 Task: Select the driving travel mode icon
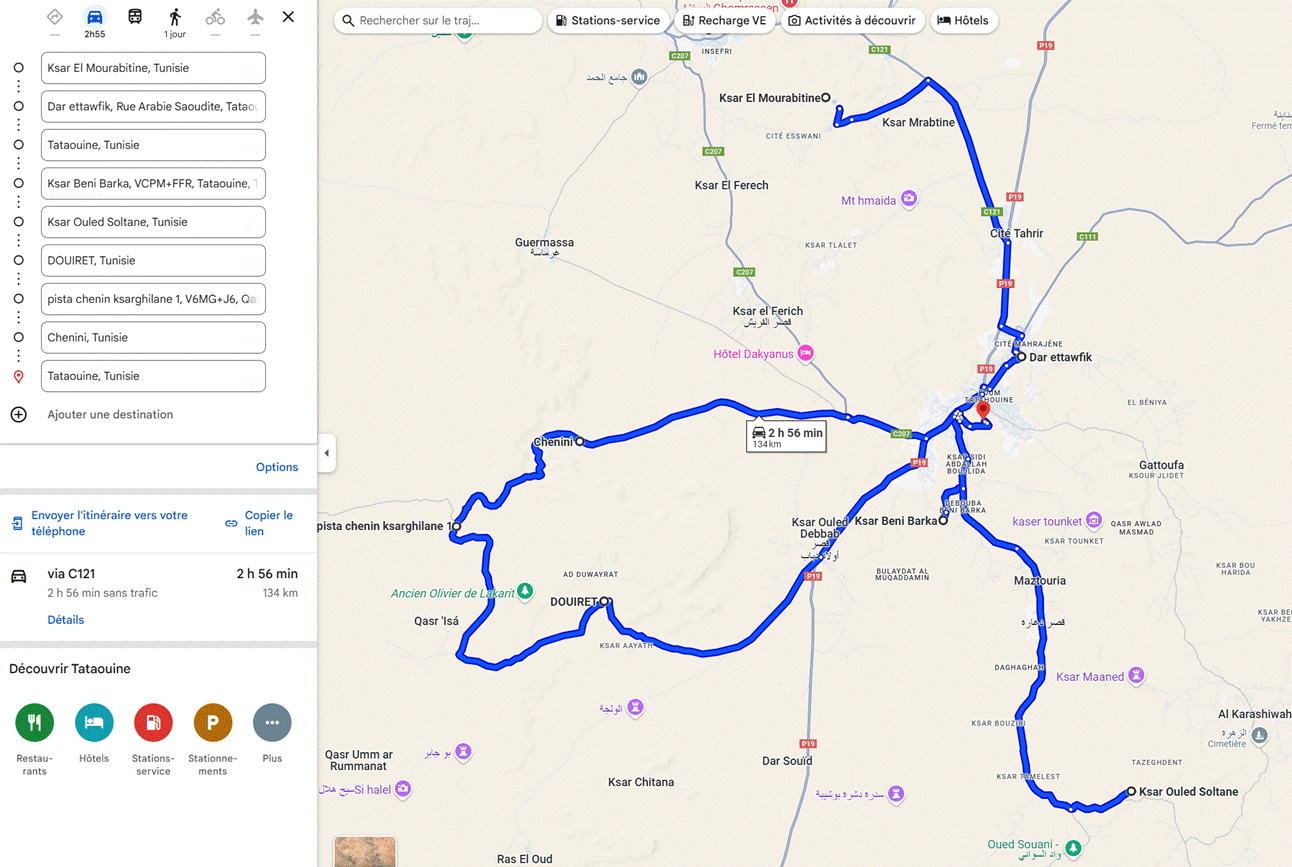click(x=94, y=17)
